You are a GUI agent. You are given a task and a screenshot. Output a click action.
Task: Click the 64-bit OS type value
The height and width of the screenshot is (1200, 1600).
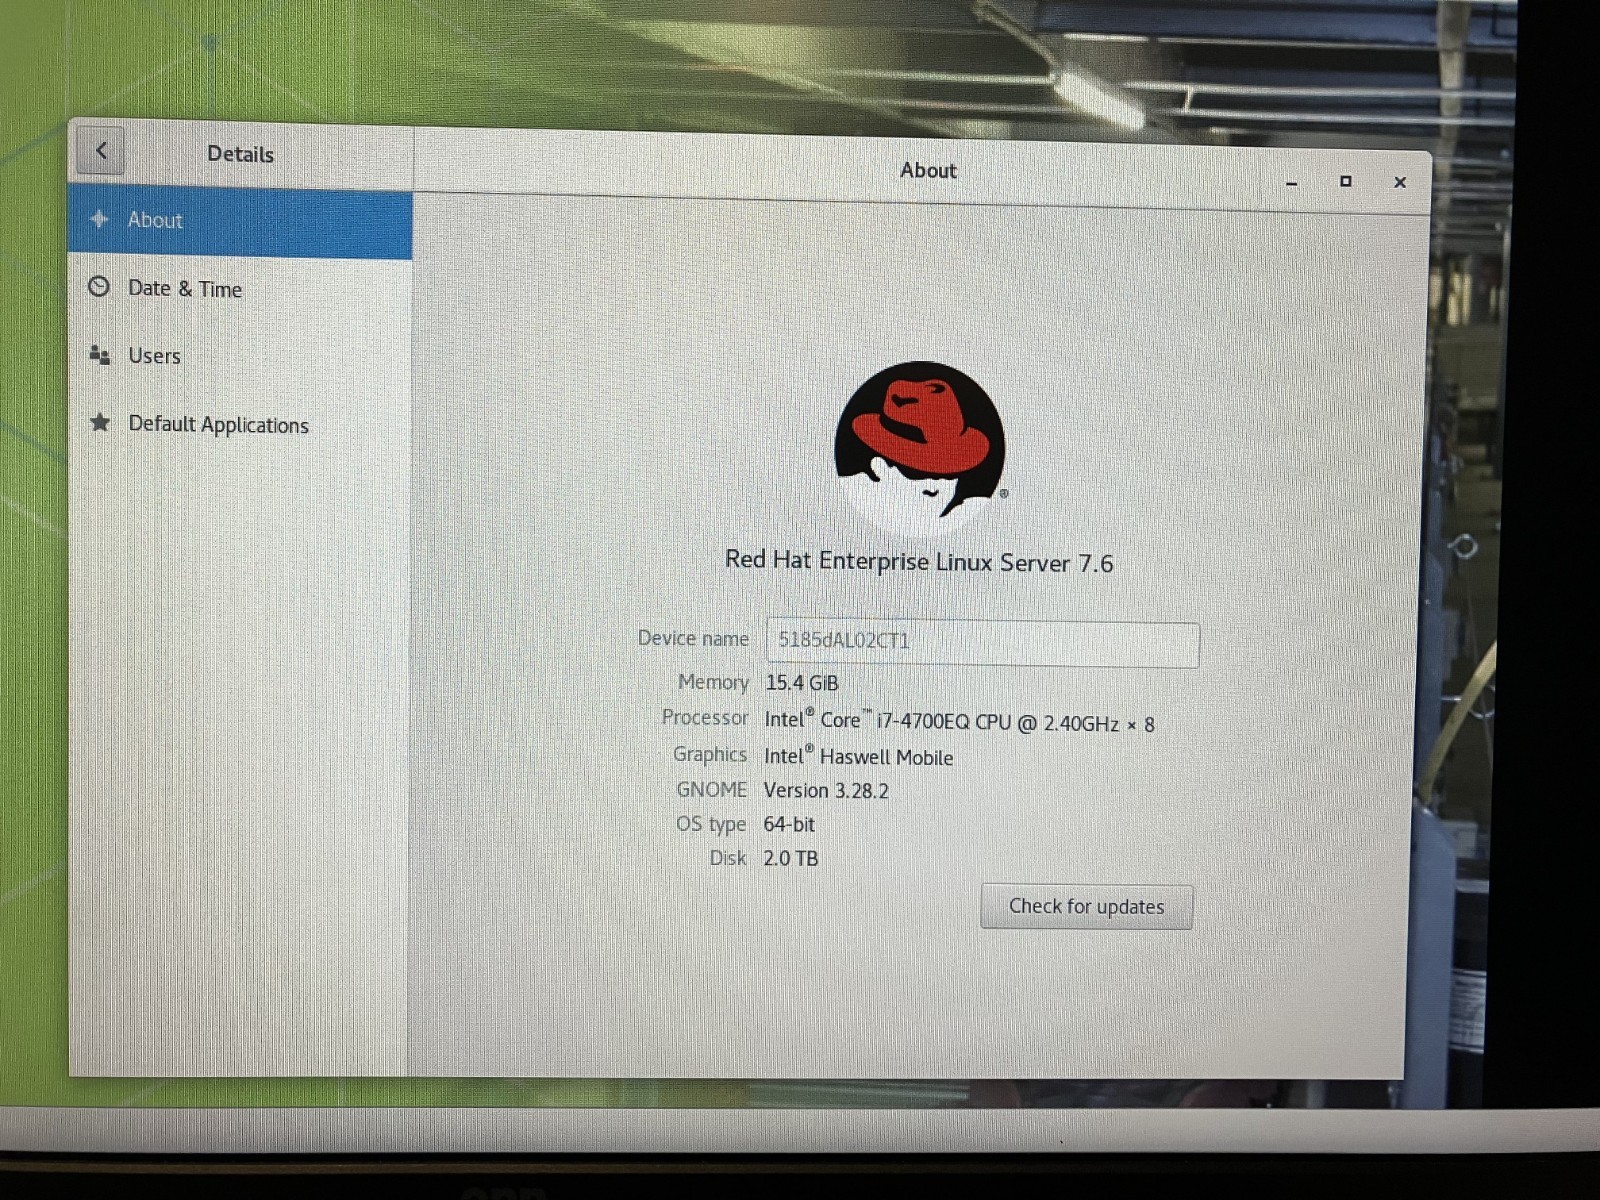point(789,825)
